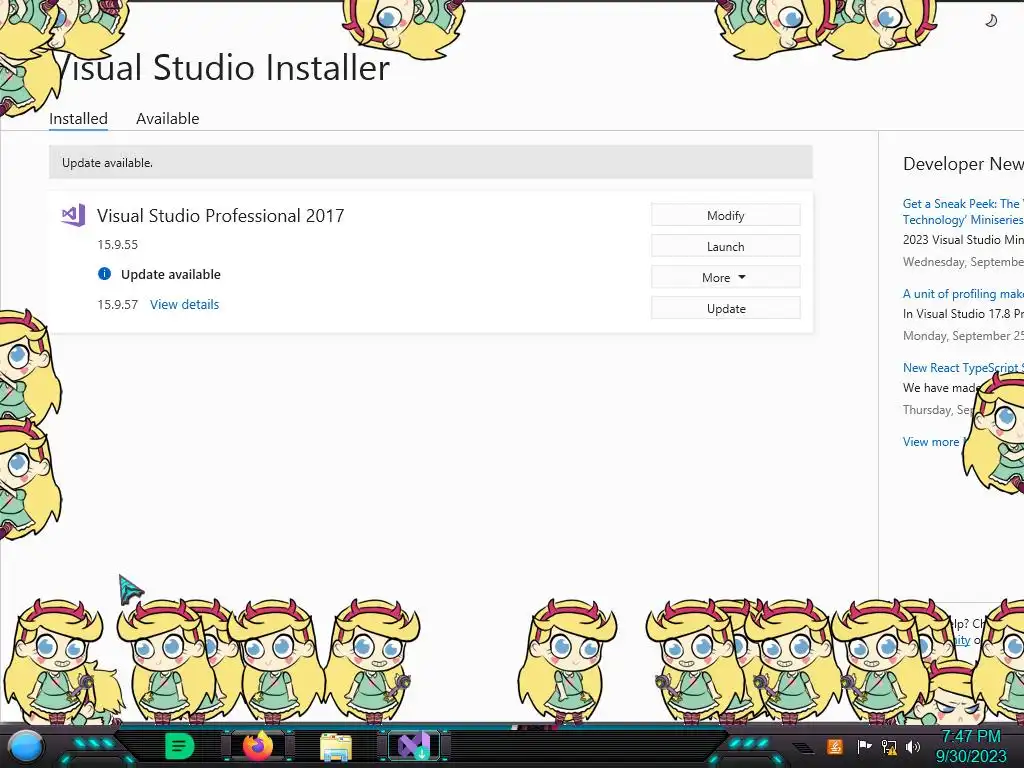Screen dimensions: 1024x768
Task: Show hidden tray icons arrow
Action: point(804,747)
